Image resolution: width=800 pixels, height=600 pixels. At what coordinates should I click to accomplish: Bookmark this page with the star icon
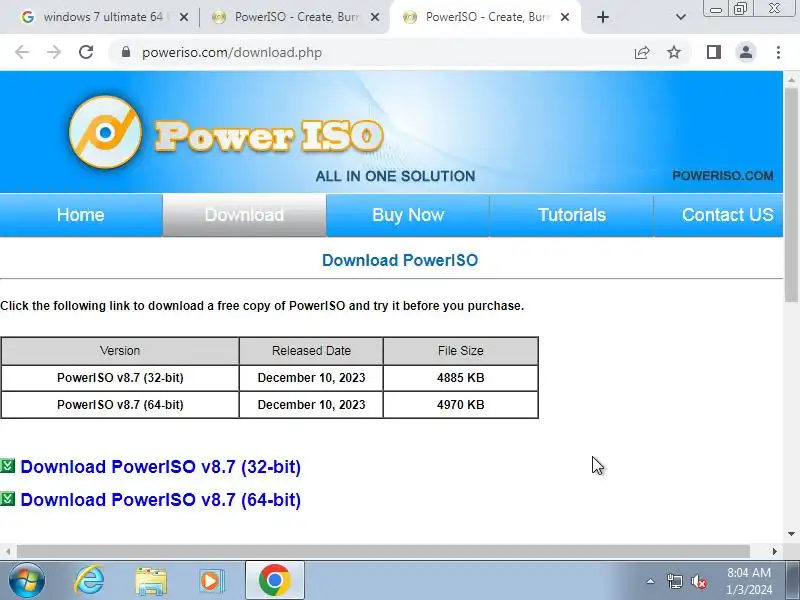(674, 52)
